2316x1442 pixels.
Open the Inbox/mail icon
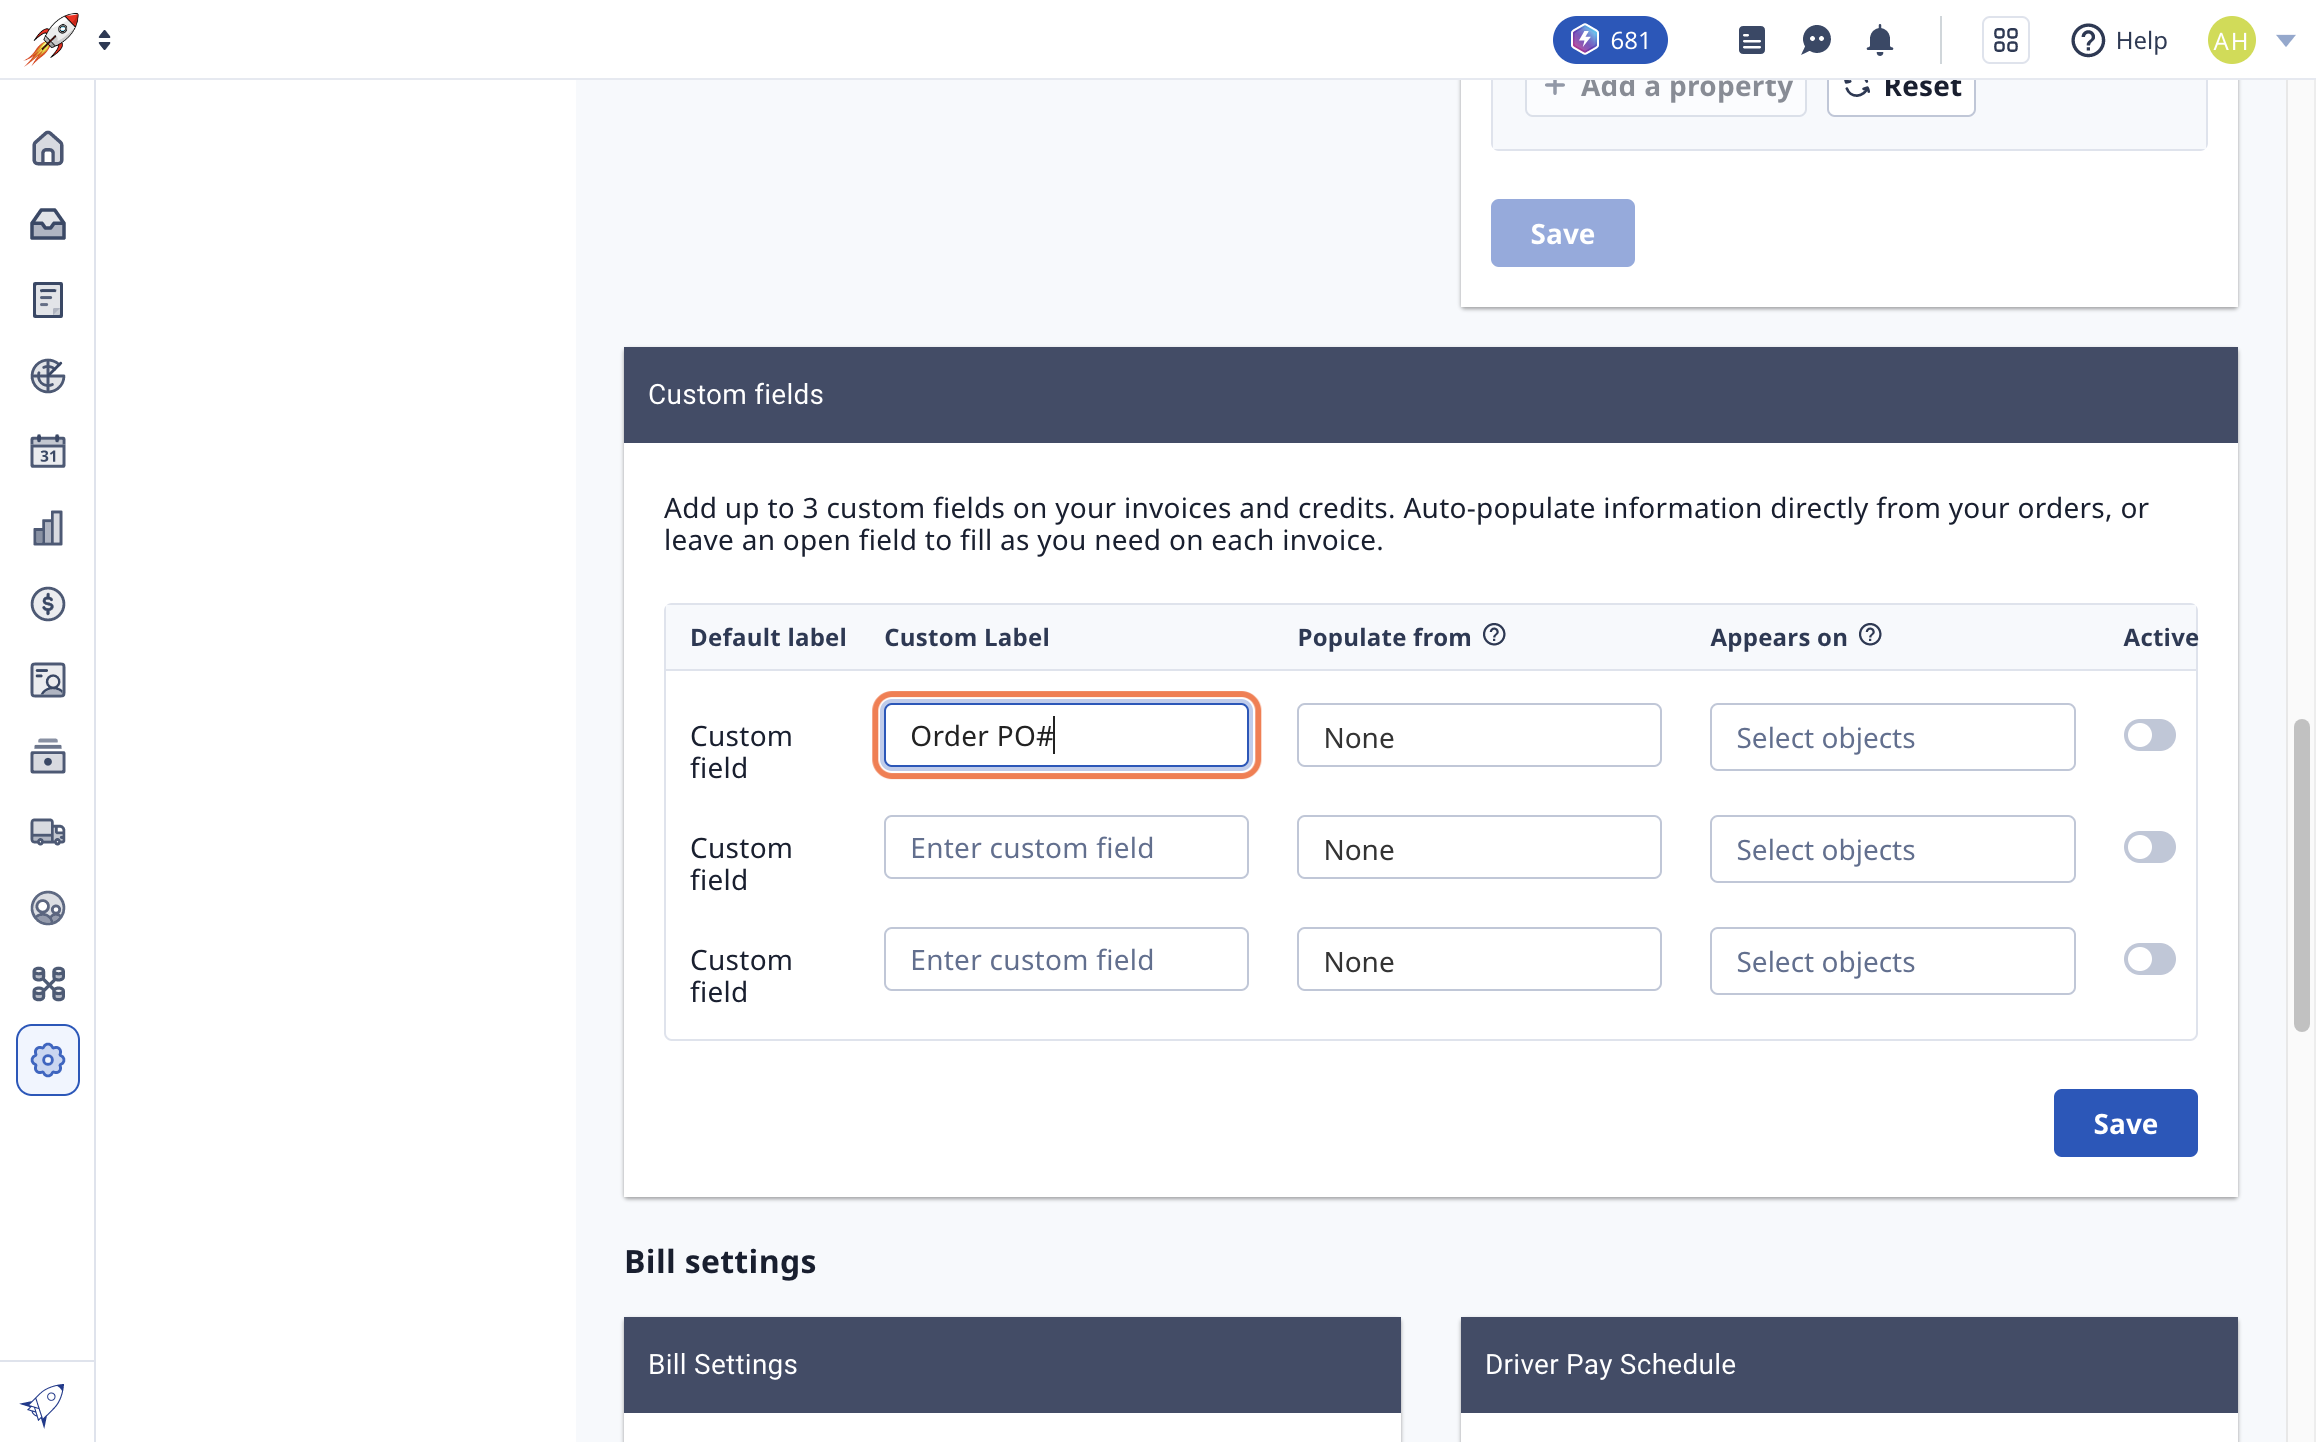(48, 224)
